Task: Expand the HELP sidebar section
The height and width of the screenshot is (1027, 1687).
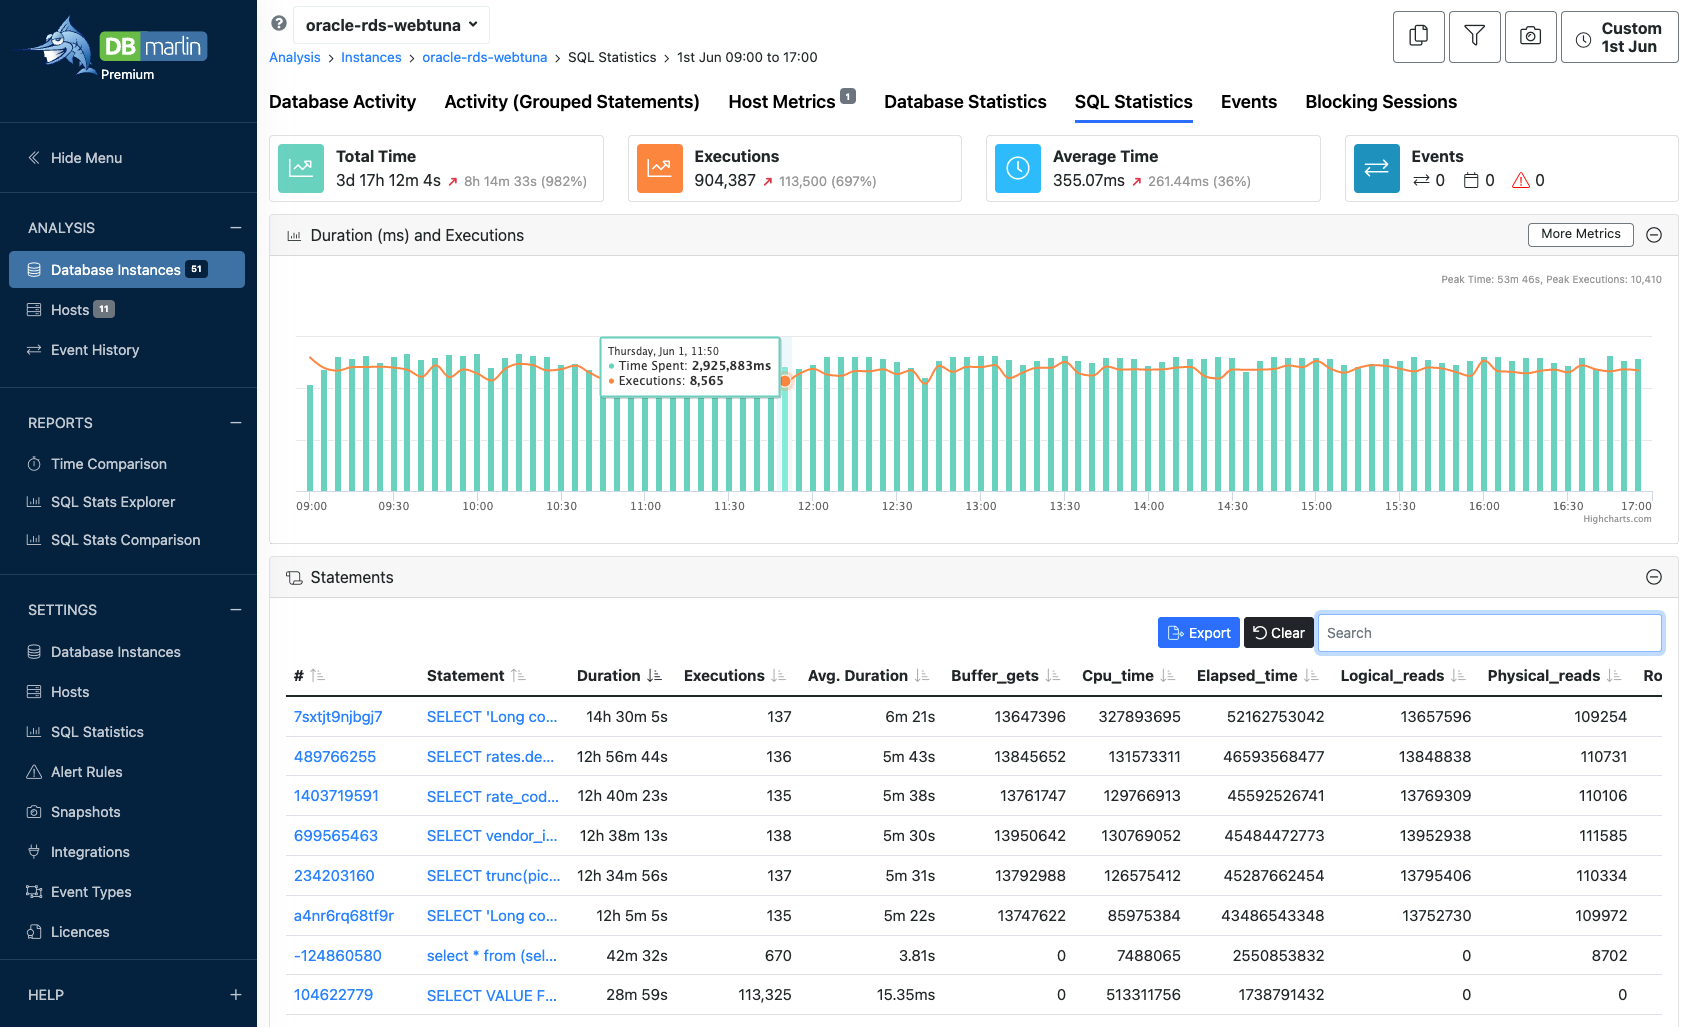Action: click(x=236, y=995)
